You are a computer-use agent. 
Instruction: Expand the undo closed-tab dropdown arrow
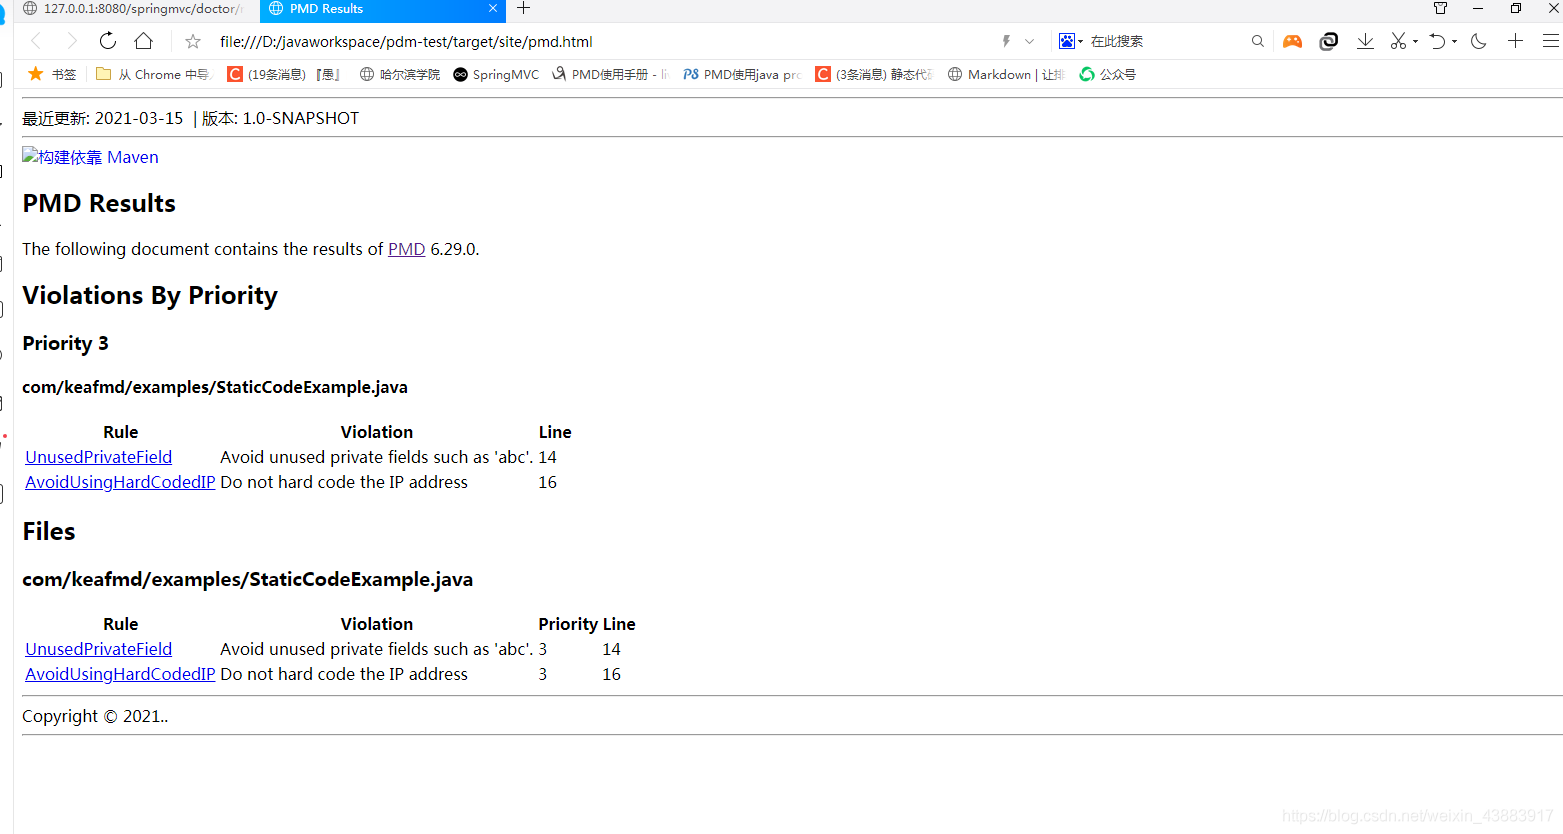click(x=1454, y=42)
